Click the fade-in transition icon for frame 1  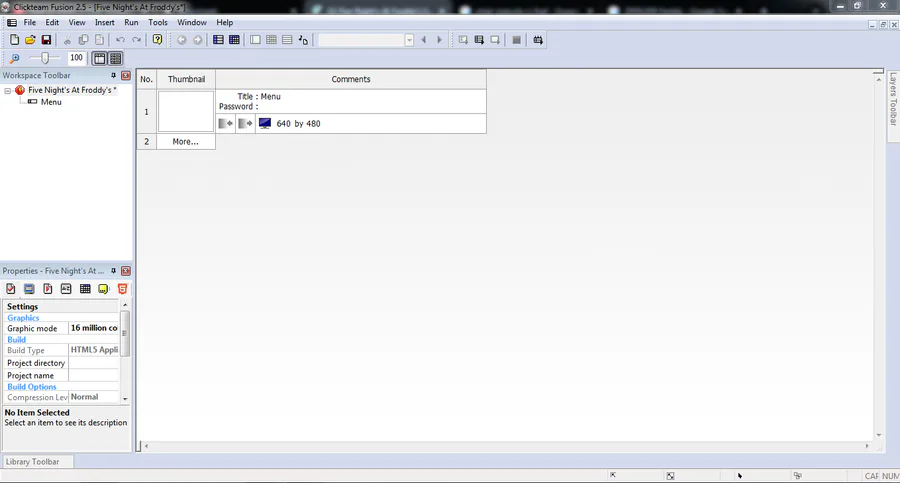(226, 123)
